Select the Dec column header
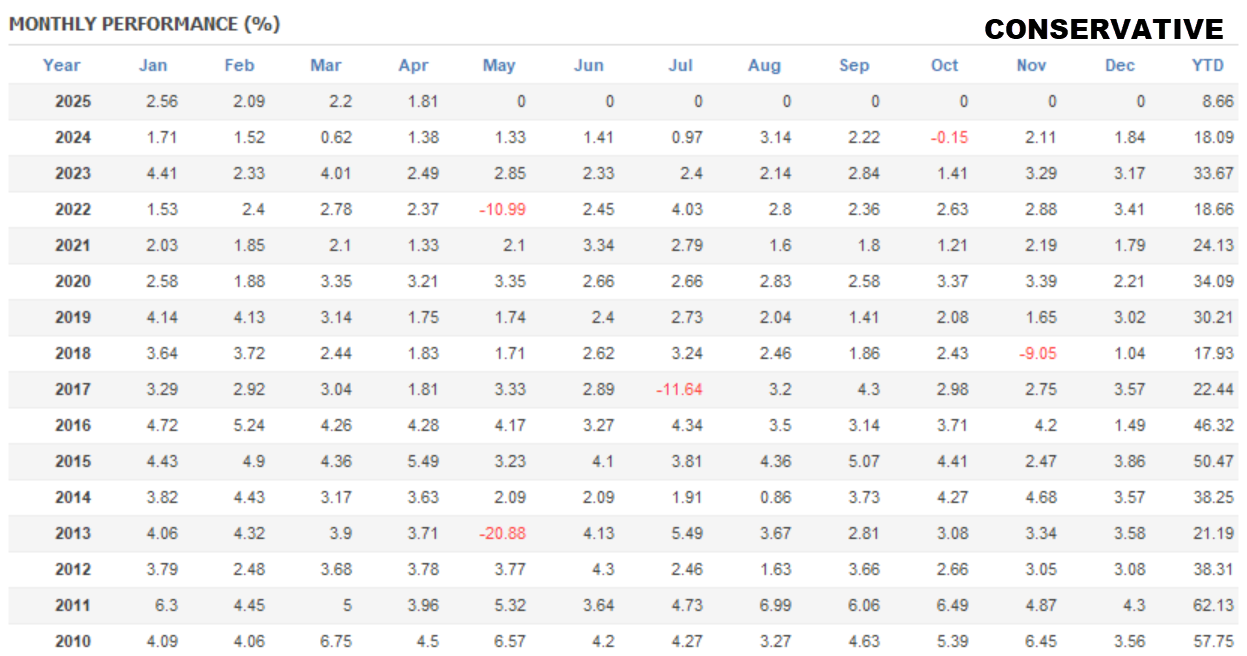This screenshot has width=1247, height=656. [1120, 65]
